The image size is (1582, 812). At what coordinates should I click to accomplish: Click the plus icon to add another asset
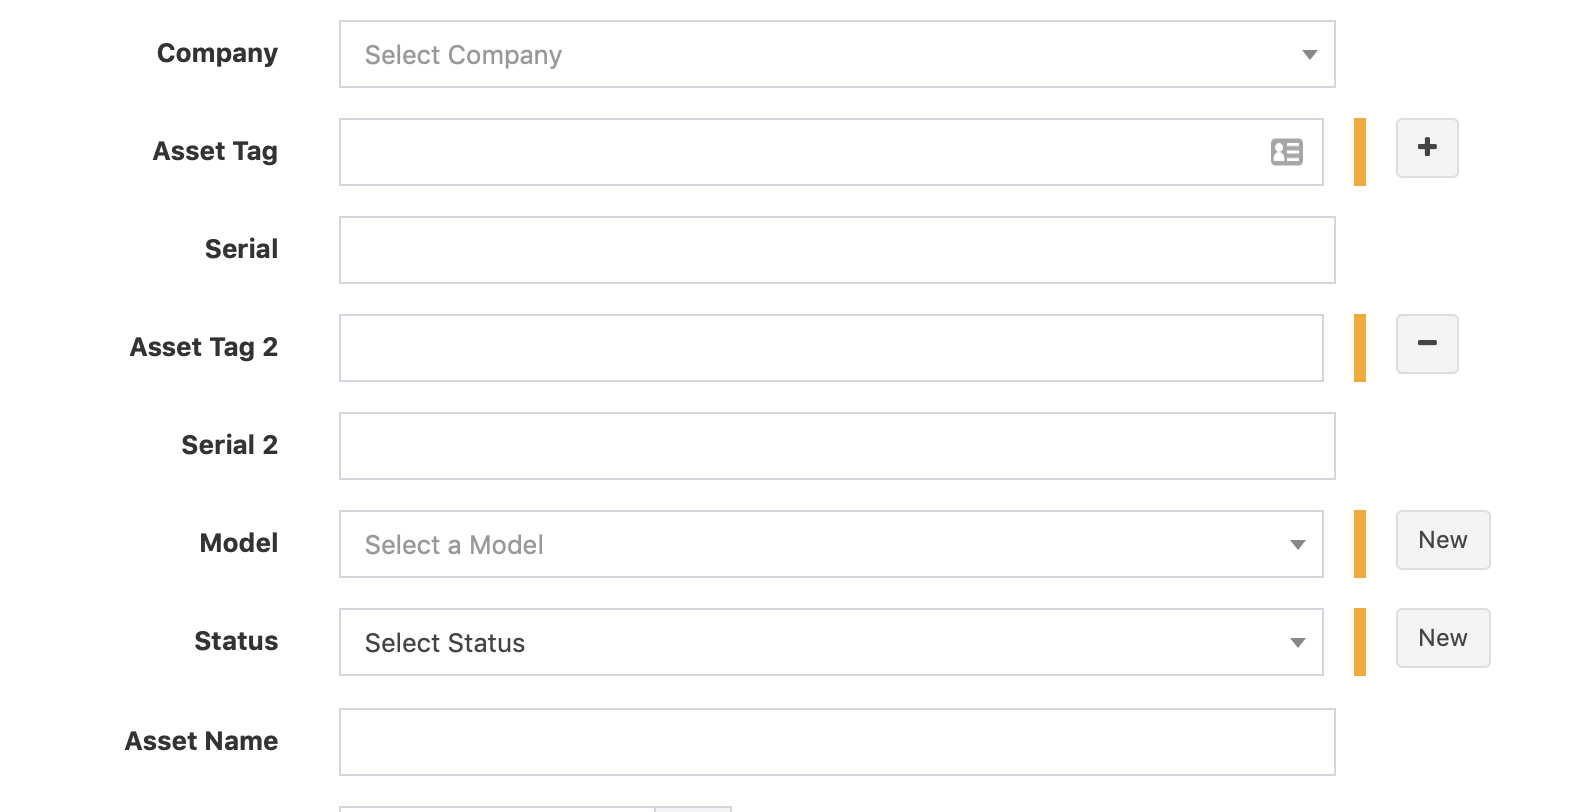pyautogui.click(x=1427, y=147)
